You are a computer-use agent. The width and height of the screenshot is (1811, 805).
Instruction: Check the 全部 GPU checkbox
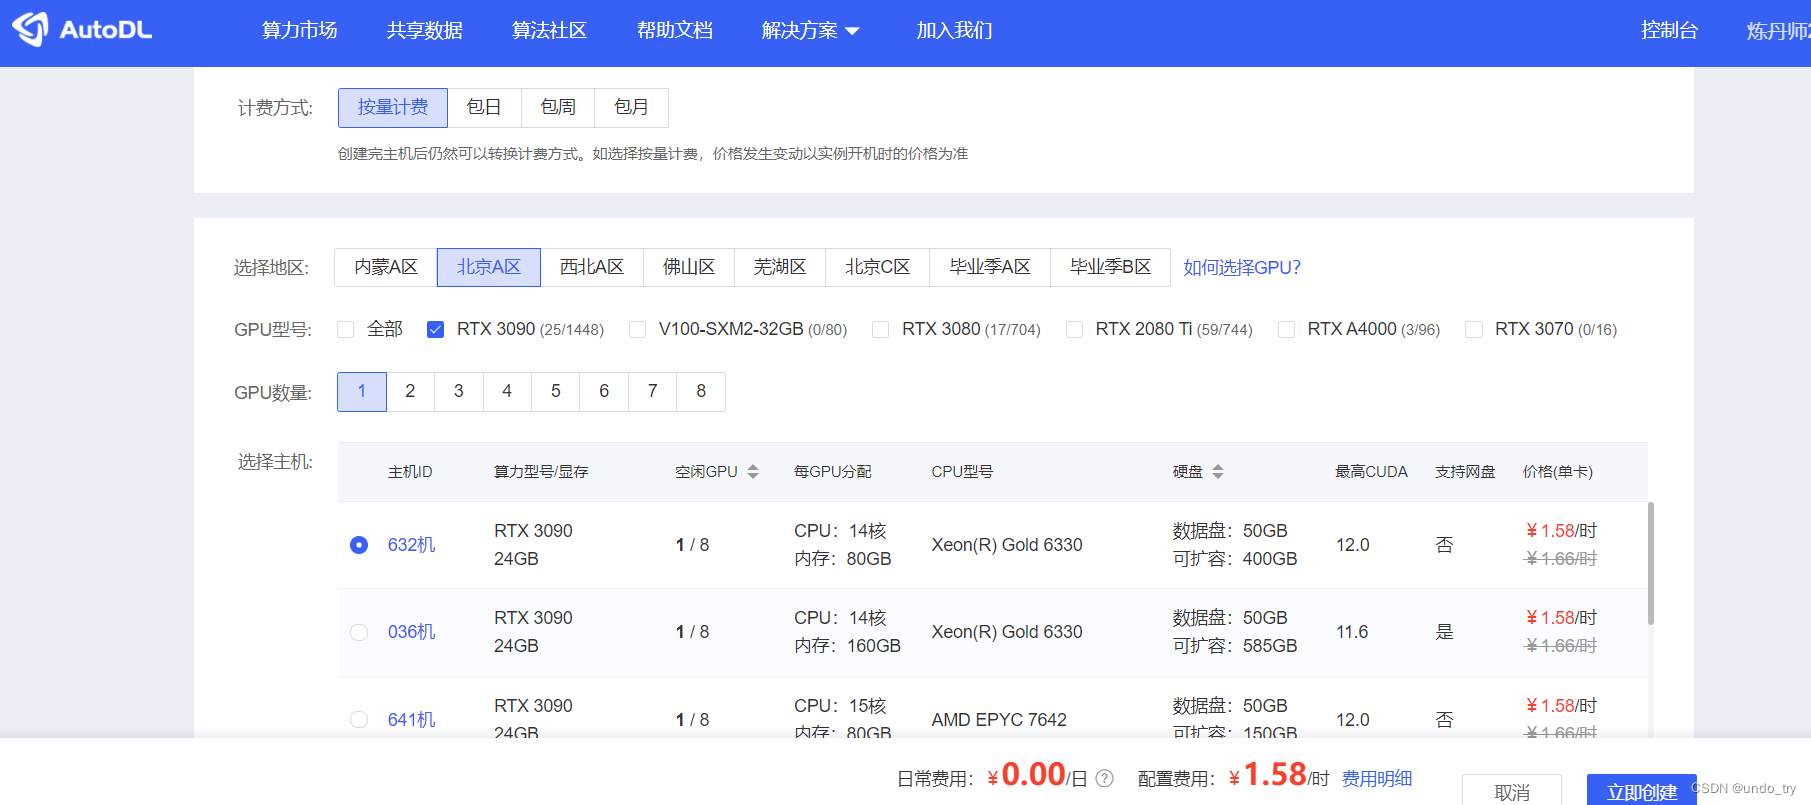point(346,329)
